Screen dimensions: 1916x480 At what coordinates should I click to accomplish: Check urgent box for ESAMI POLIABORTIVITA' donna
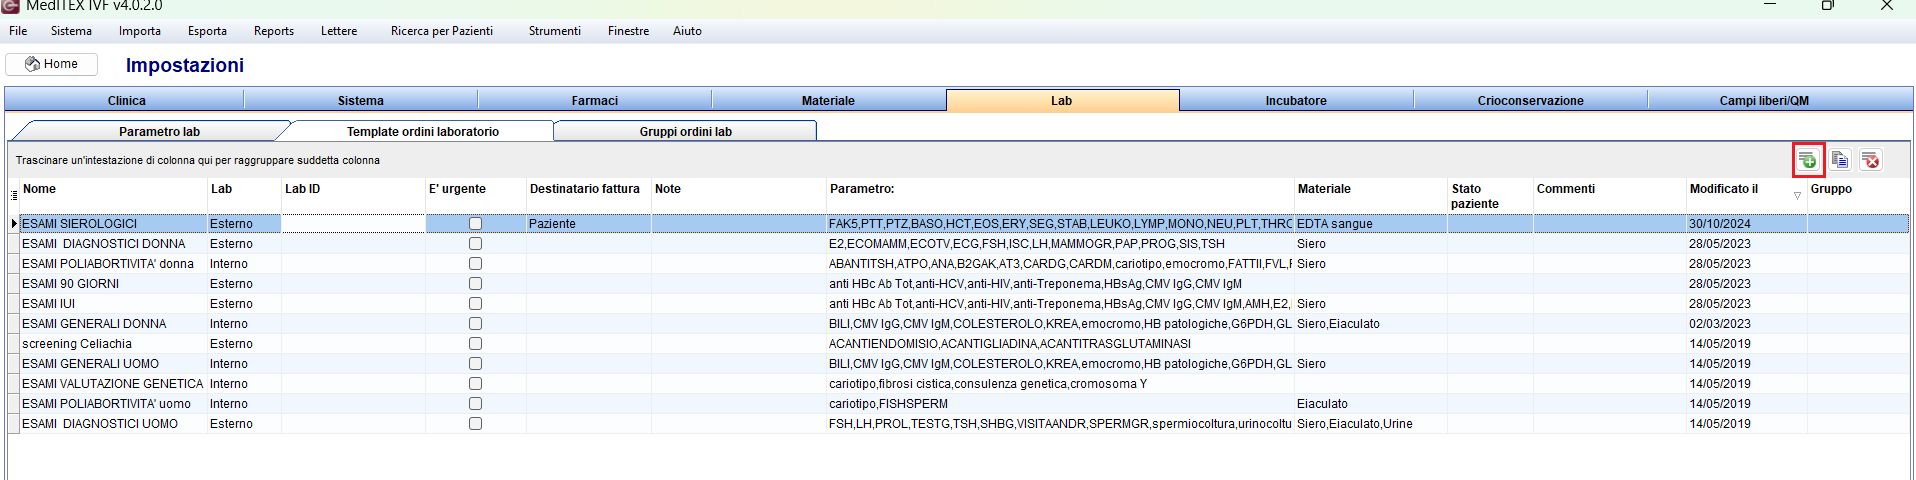475,264
